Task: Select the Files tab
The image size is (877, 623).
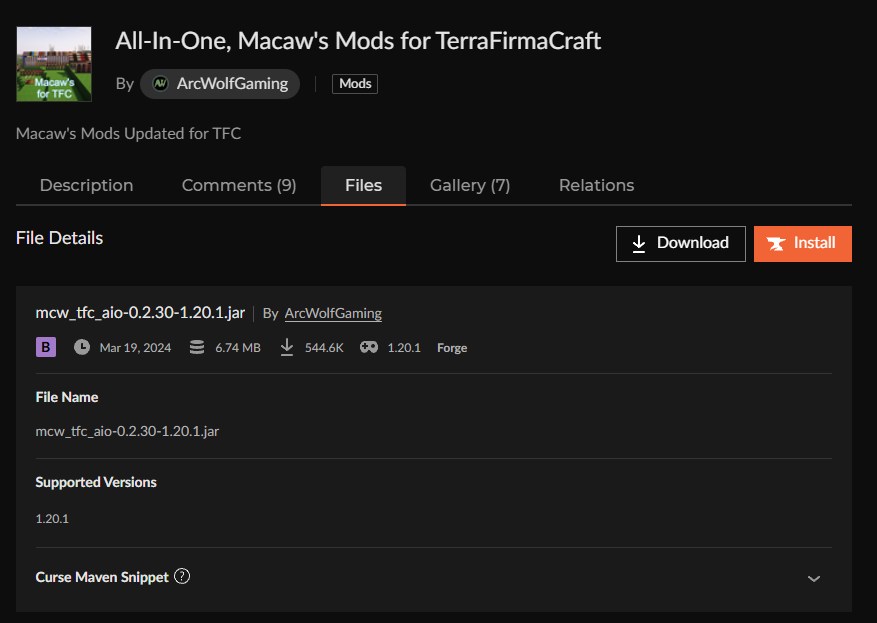Action: click(363, 185)
